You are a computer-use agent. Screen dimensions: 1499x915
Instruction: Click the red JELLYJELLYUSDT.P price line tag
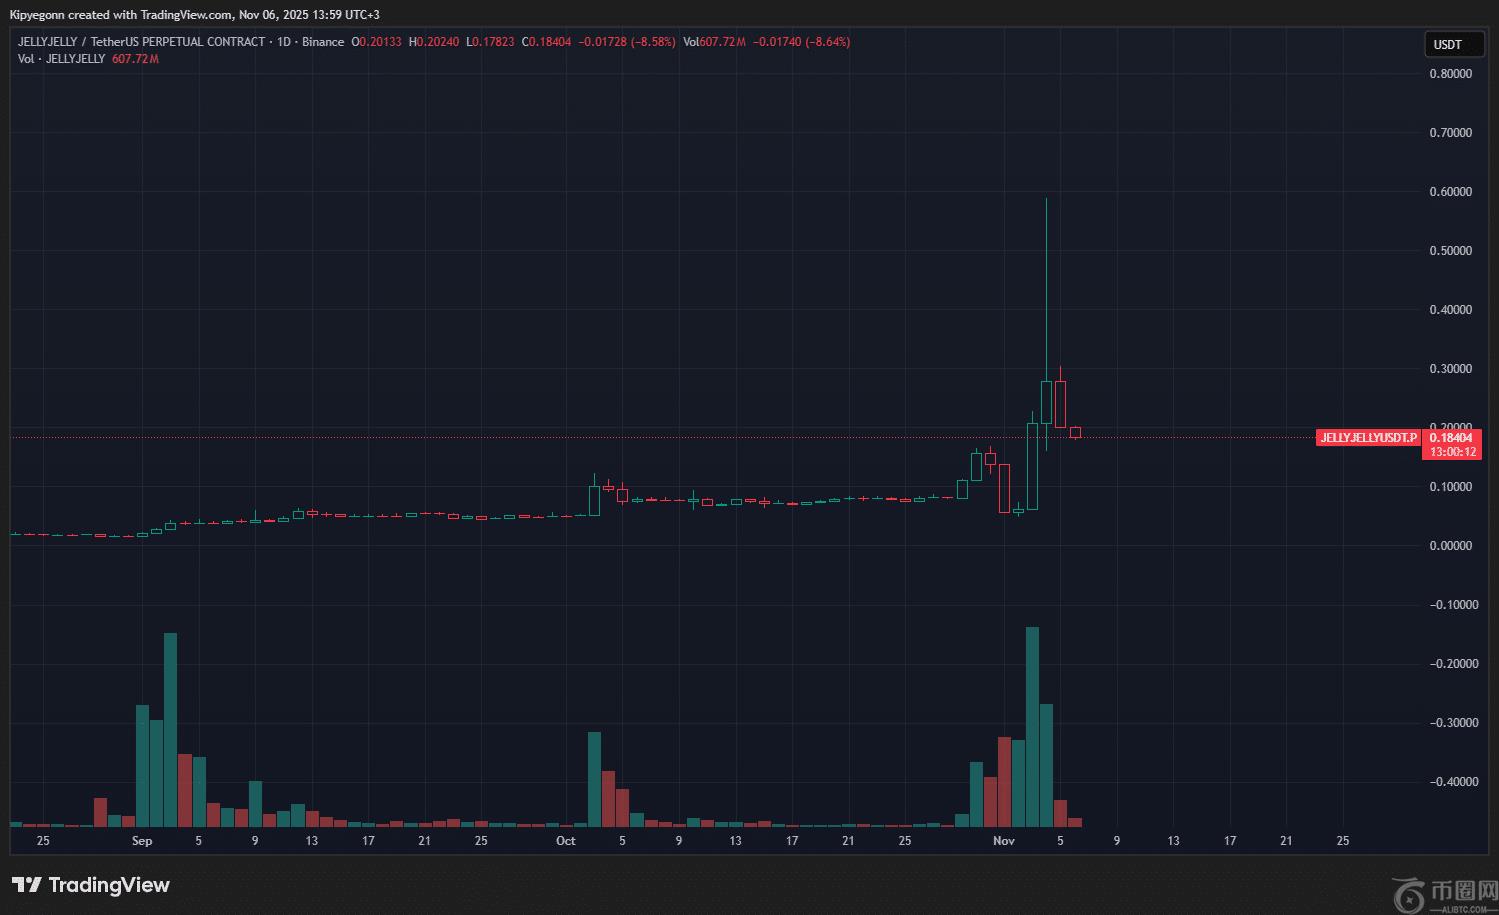pyautogui.click(x=1368, y=438)
